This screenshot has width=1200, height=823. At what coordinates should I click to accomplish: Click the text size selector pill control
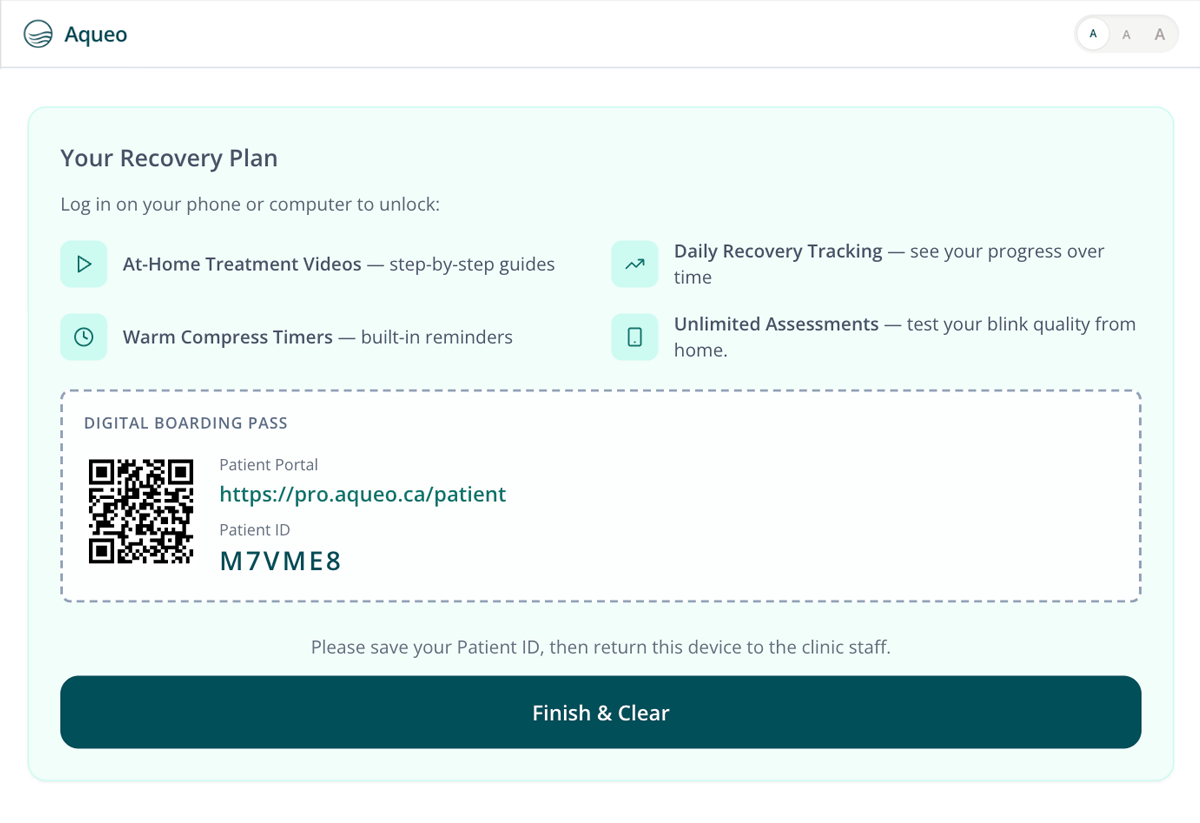(1126, 33)
